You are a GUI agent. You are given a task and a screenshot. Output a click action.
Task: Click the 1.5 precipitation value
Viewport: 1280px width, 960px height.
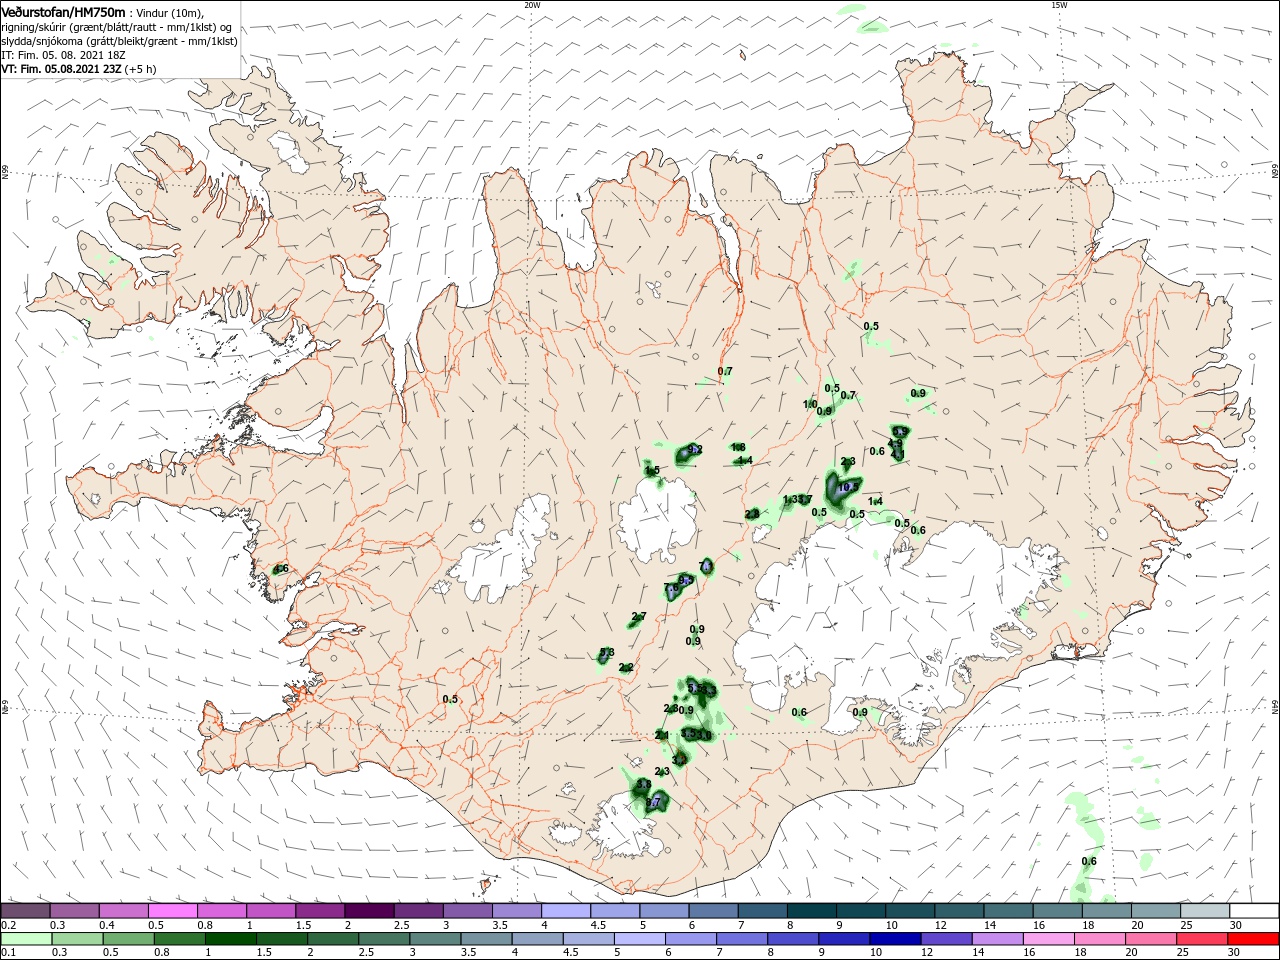pos(652,470)
